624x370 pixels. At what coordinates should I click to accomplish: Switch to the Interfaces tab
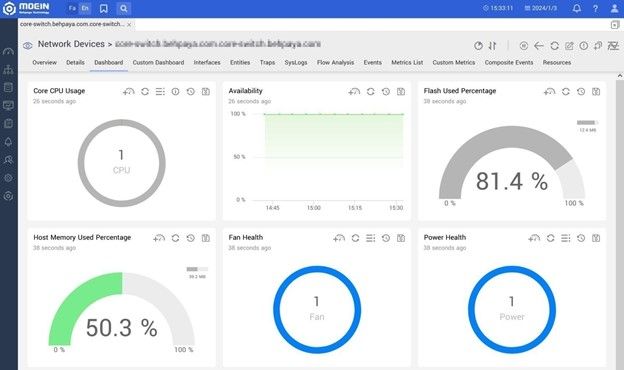click(x=207, y=62)
